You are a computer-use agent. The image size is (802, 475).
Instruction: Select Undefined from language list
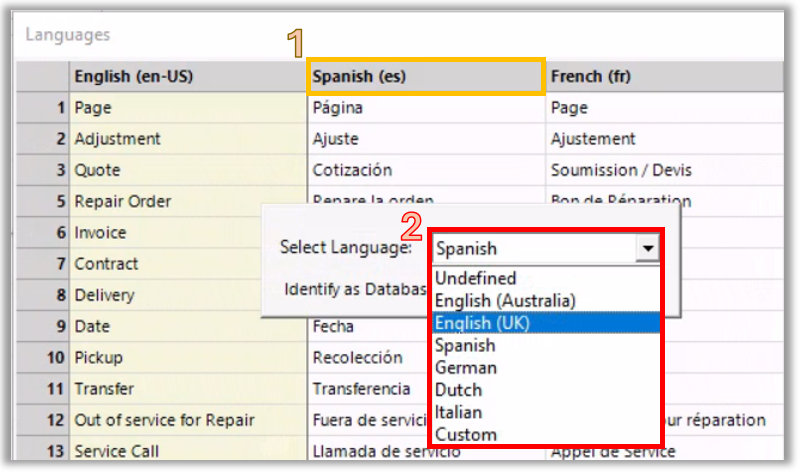coord(476,278)
